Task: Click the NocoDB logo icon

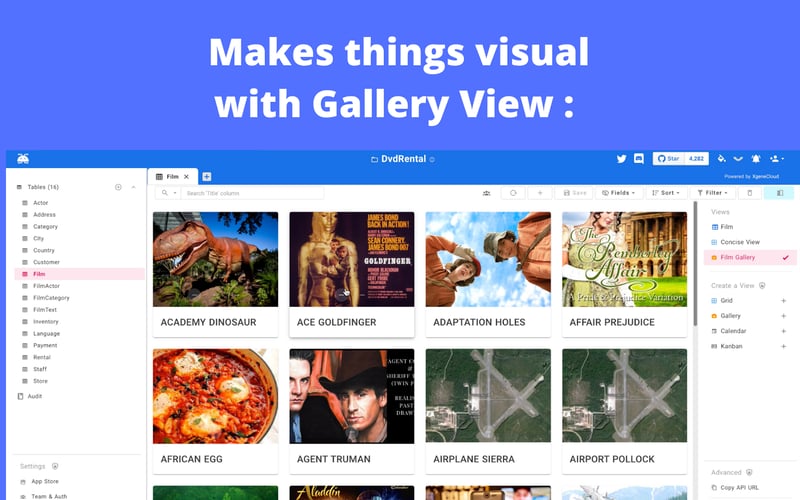Action: click(x=23, y=159)
